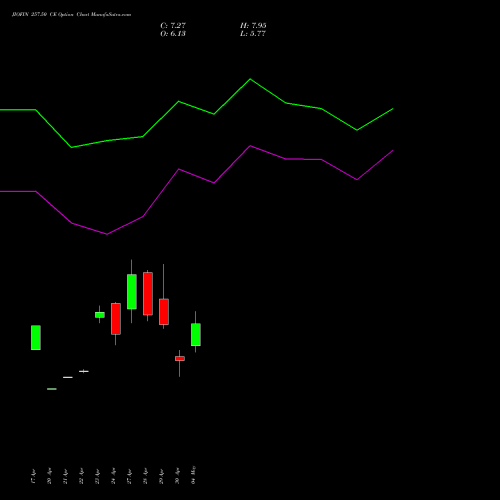Image resolution: width=500 pixels, height=500 pixels.
Task: Click the flat candle mark above 21 Apr
Action: click(x=68, y=377)
